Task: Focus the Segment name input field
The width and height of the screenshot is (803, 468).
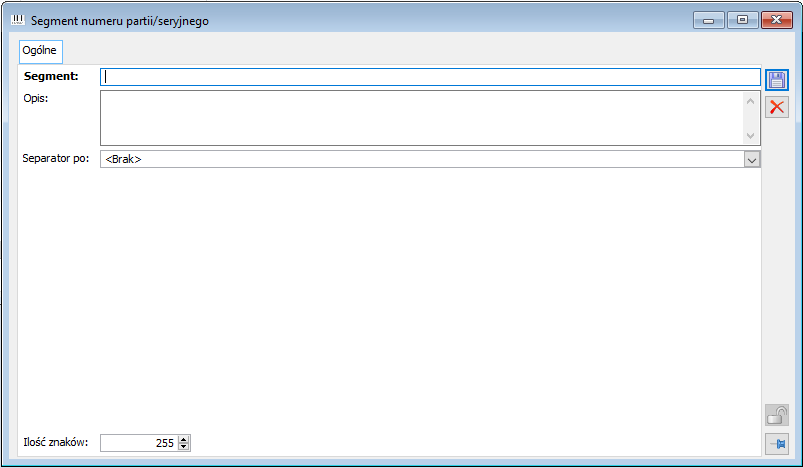Action: pos(430,77)
